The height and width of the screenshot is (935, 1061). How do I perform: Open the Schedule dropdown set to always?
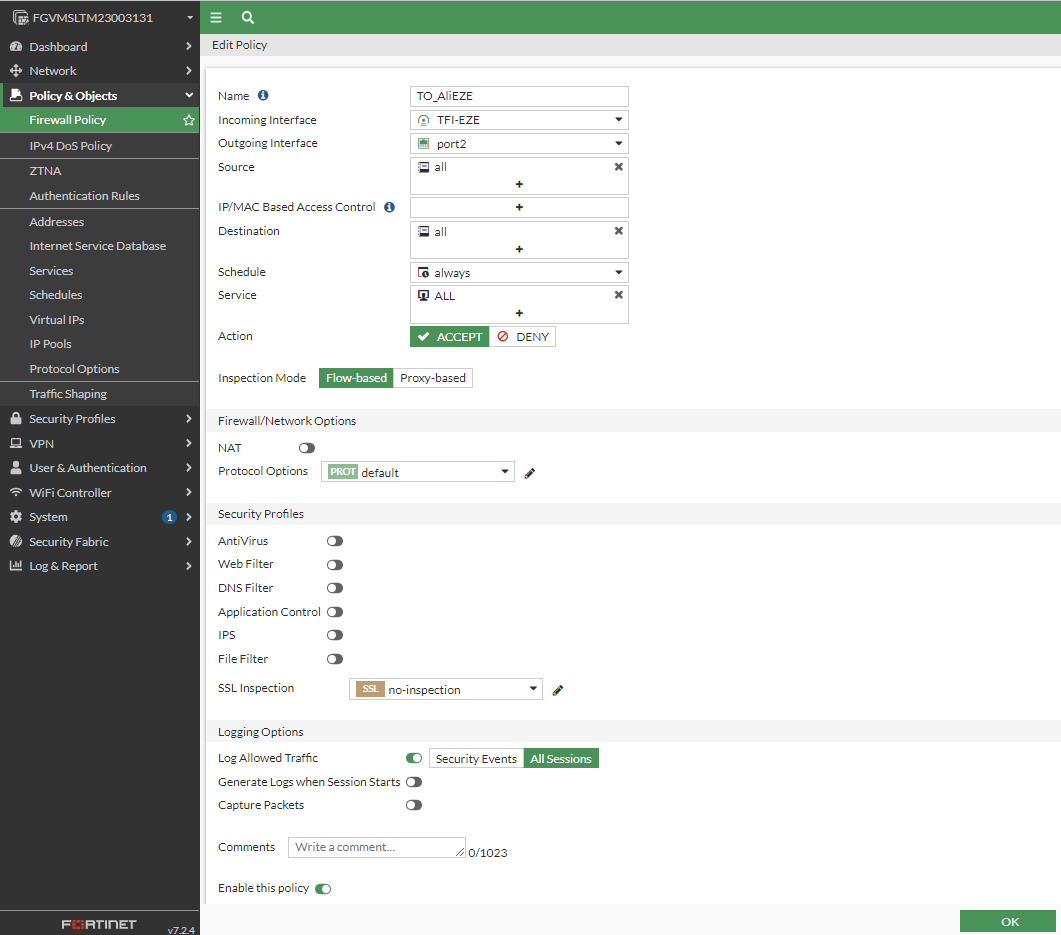[519, 273]
